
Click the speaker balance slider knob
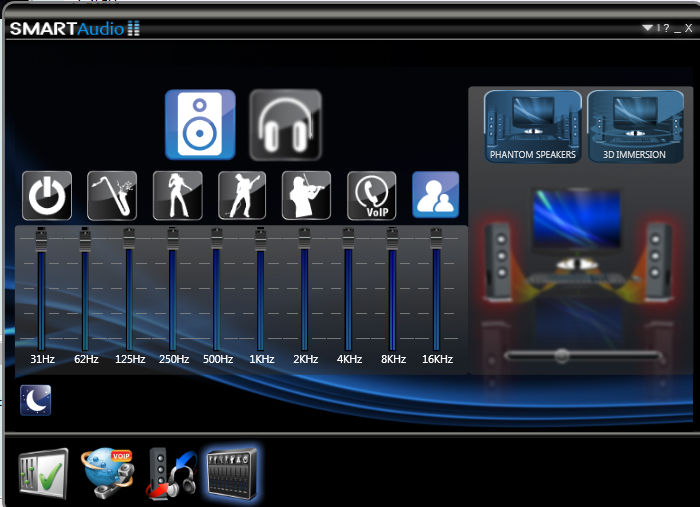(562, 356)
